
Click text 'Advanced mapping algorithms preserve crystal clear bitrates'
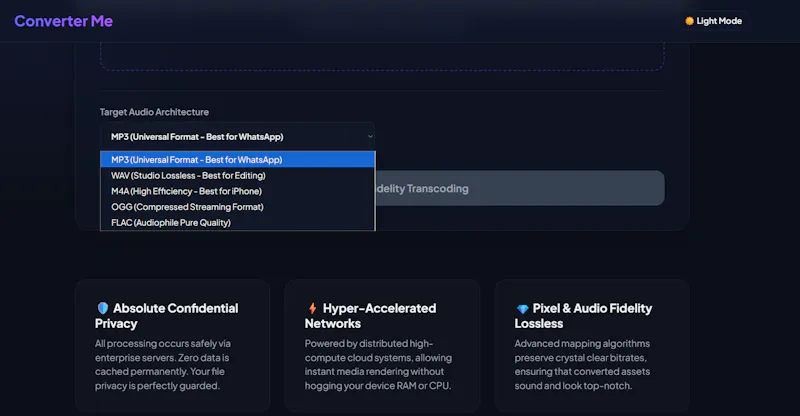pos(582,351)
